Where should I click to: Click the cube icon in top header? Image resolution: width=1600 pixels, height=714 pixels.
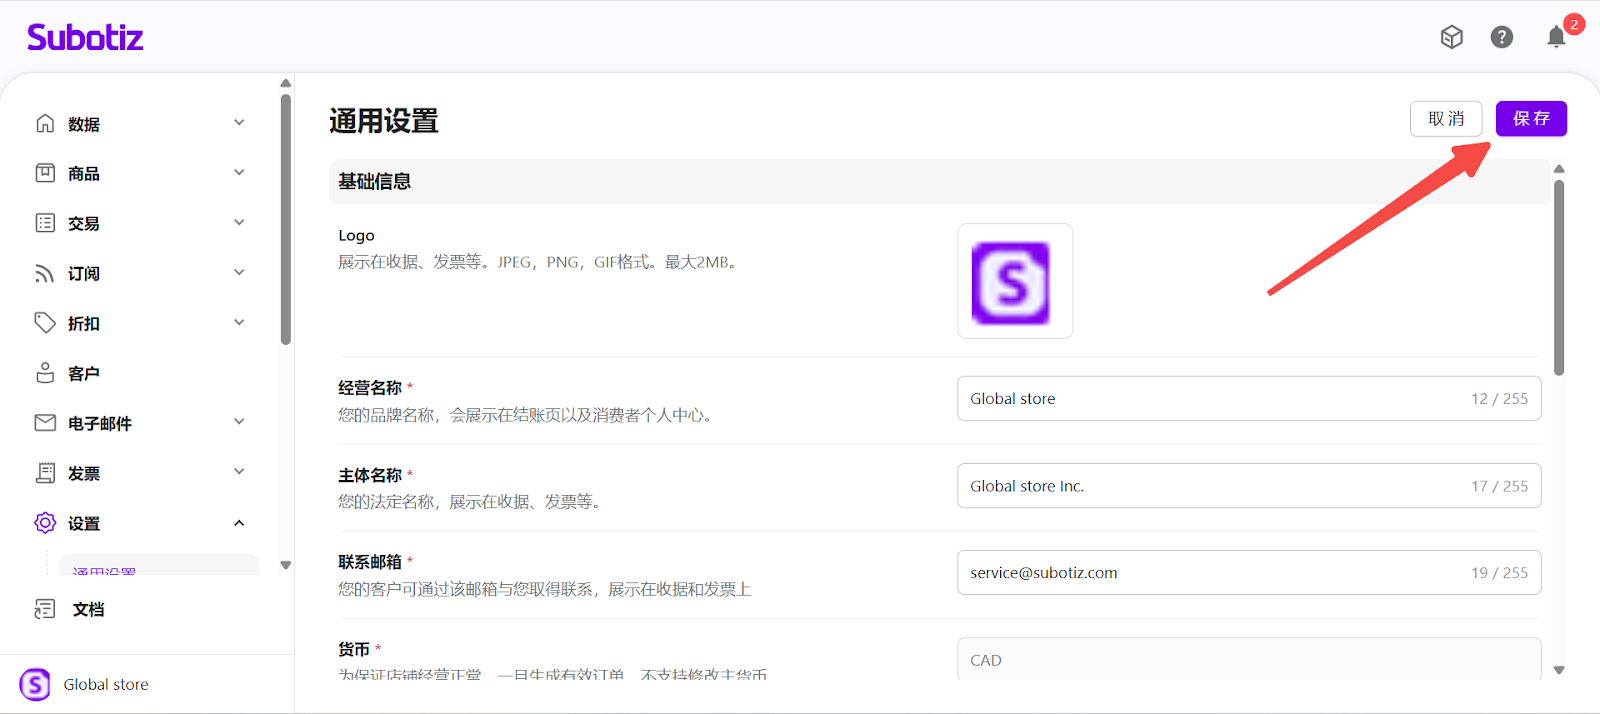(1451, 37)
